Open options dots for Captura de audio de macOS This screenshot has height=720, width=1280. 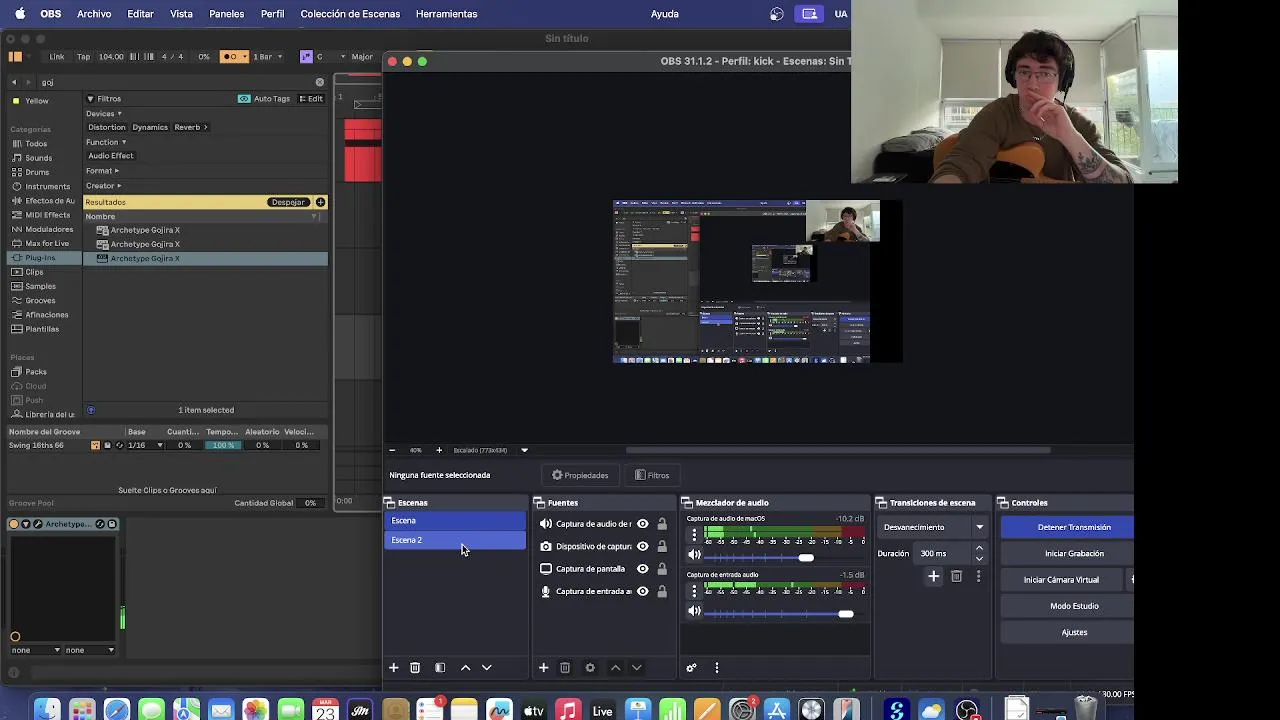click(x=694, y=535)
